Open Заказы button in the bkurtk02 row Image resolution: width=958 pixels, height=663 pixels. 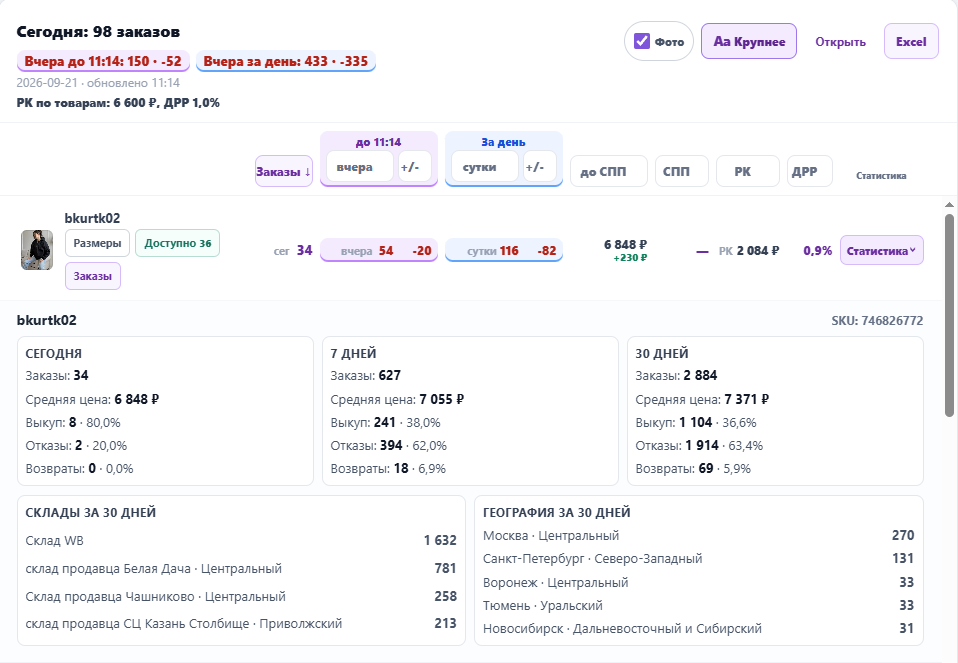tap(93, 276)
